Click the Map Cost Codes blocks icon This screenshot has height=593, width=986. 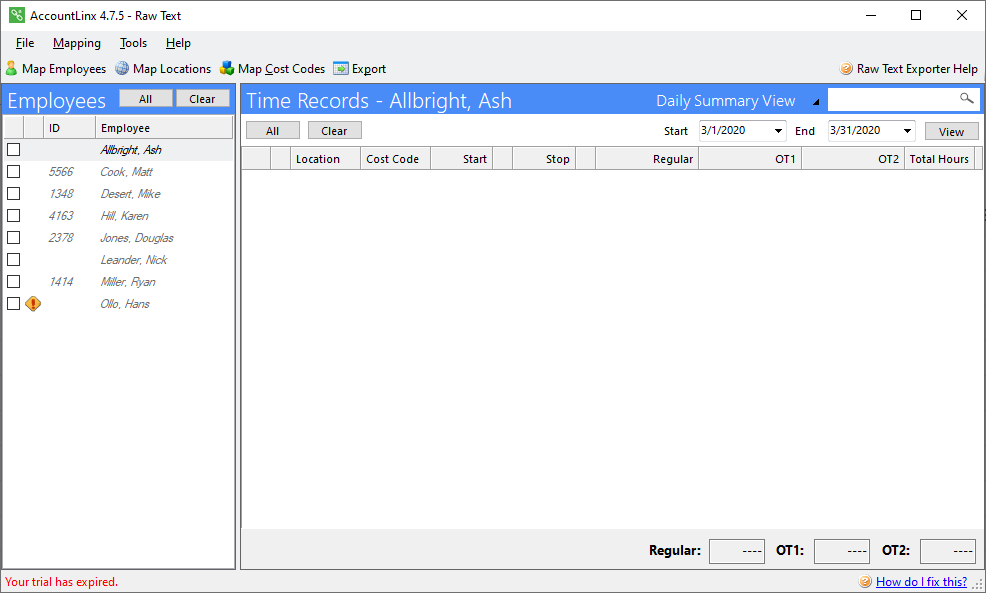point(227,68)
